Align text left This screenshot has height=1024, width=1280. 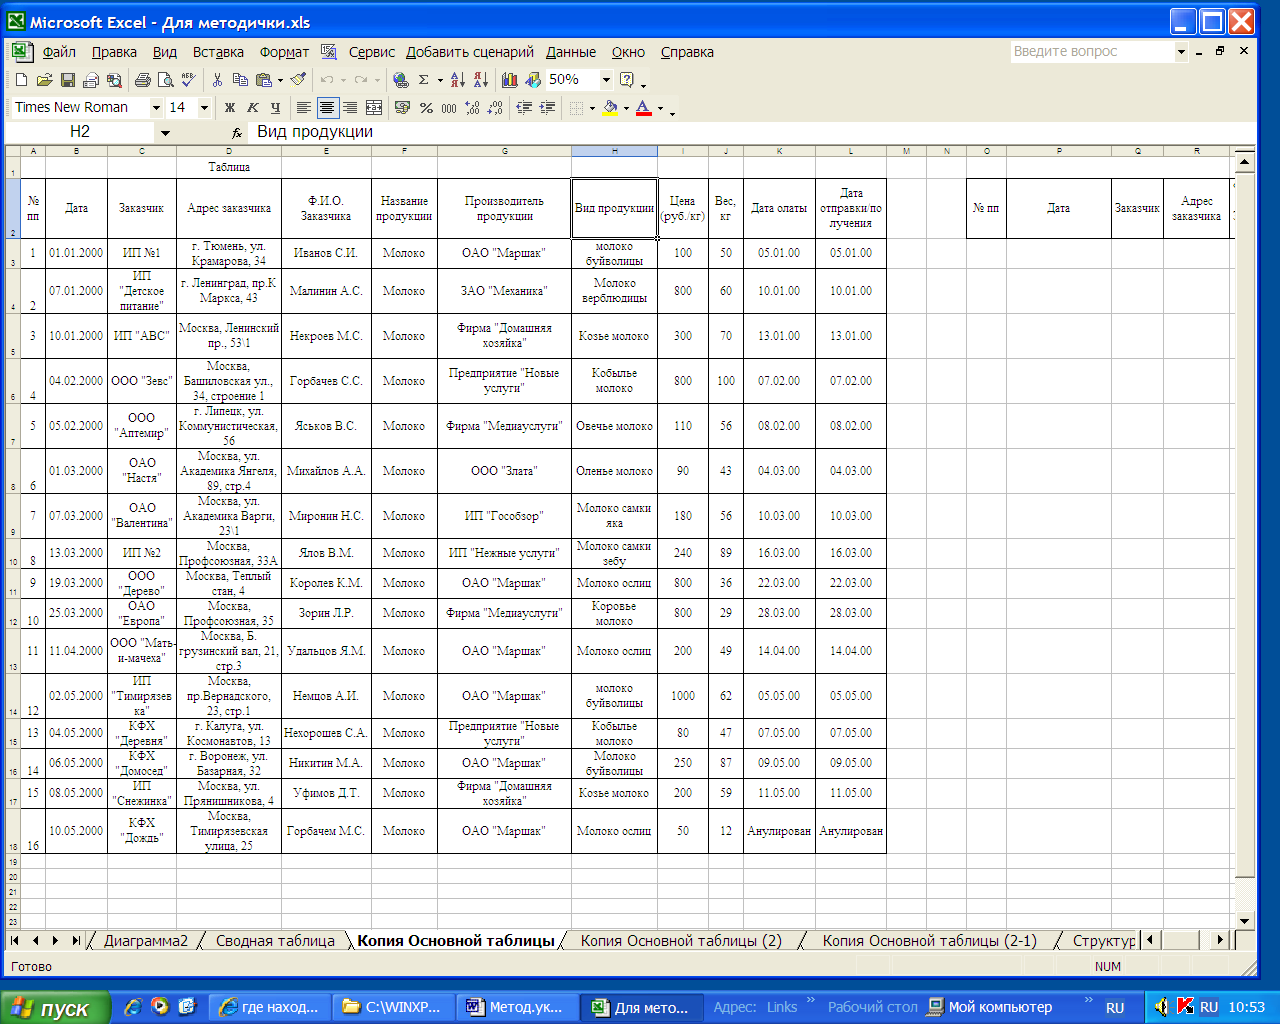pyautogui.click(x=304, y=107)
